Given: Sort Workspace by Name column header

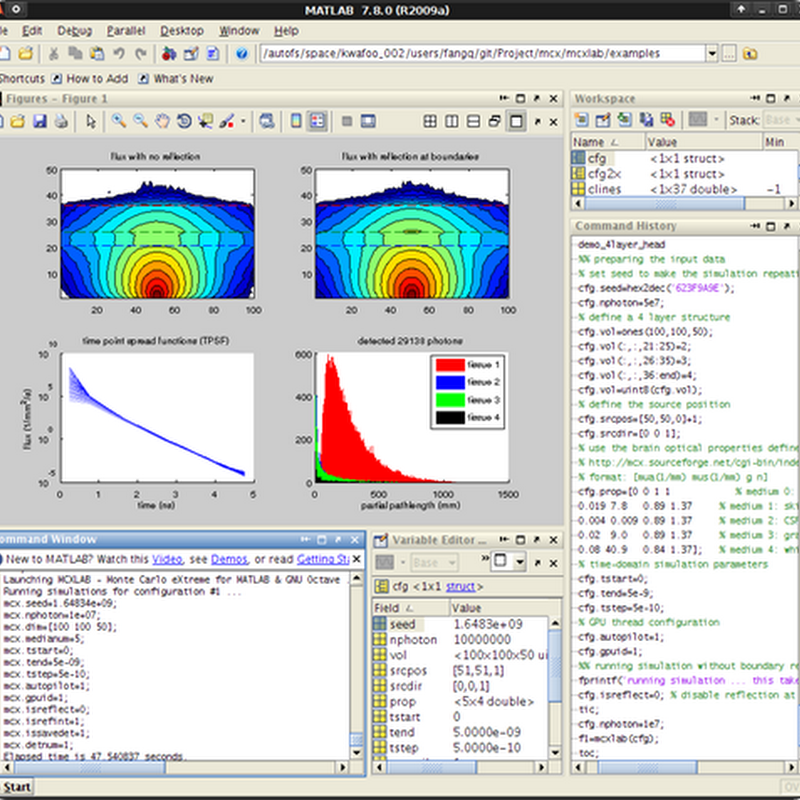Looking at the screenshot, I should 608,142.
